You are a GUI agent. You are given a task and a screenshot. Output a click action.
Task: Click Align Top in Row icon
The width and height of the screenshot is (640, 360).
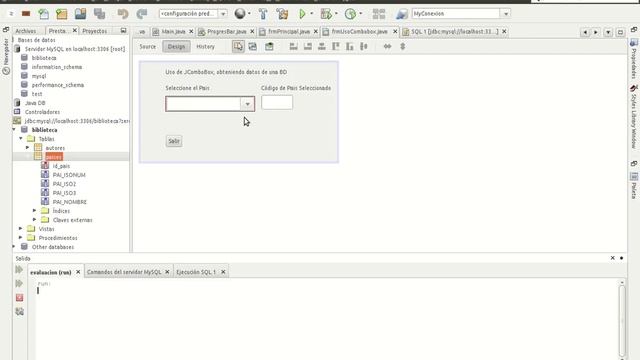pyautogui.click(x=336, y=47)
